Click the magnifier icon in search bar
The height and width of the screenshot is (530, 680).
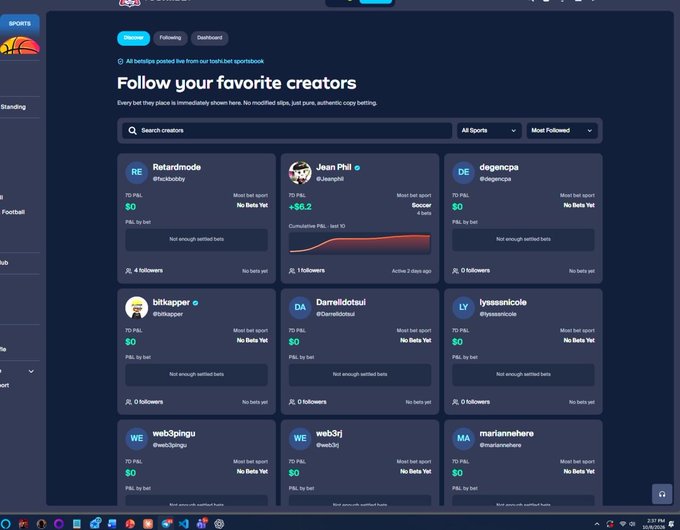click(133, 131)
